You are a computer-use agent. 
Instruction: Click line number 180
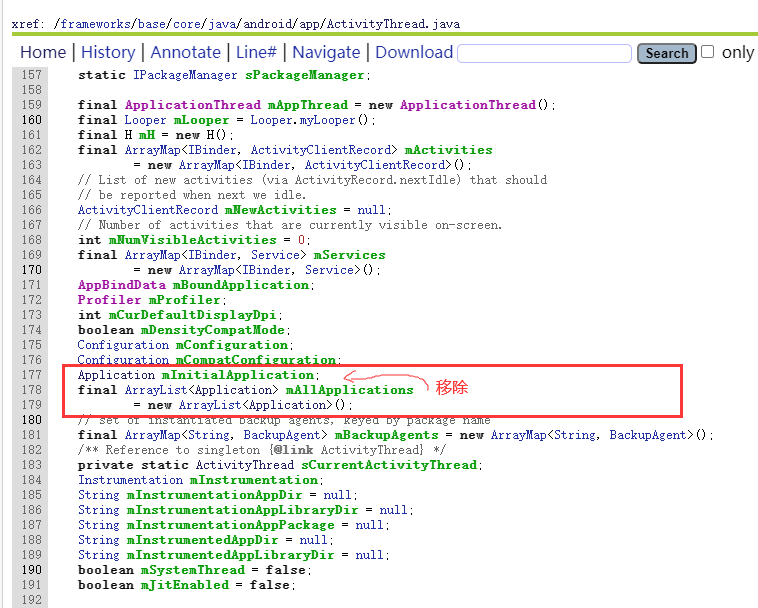point(32,420)
